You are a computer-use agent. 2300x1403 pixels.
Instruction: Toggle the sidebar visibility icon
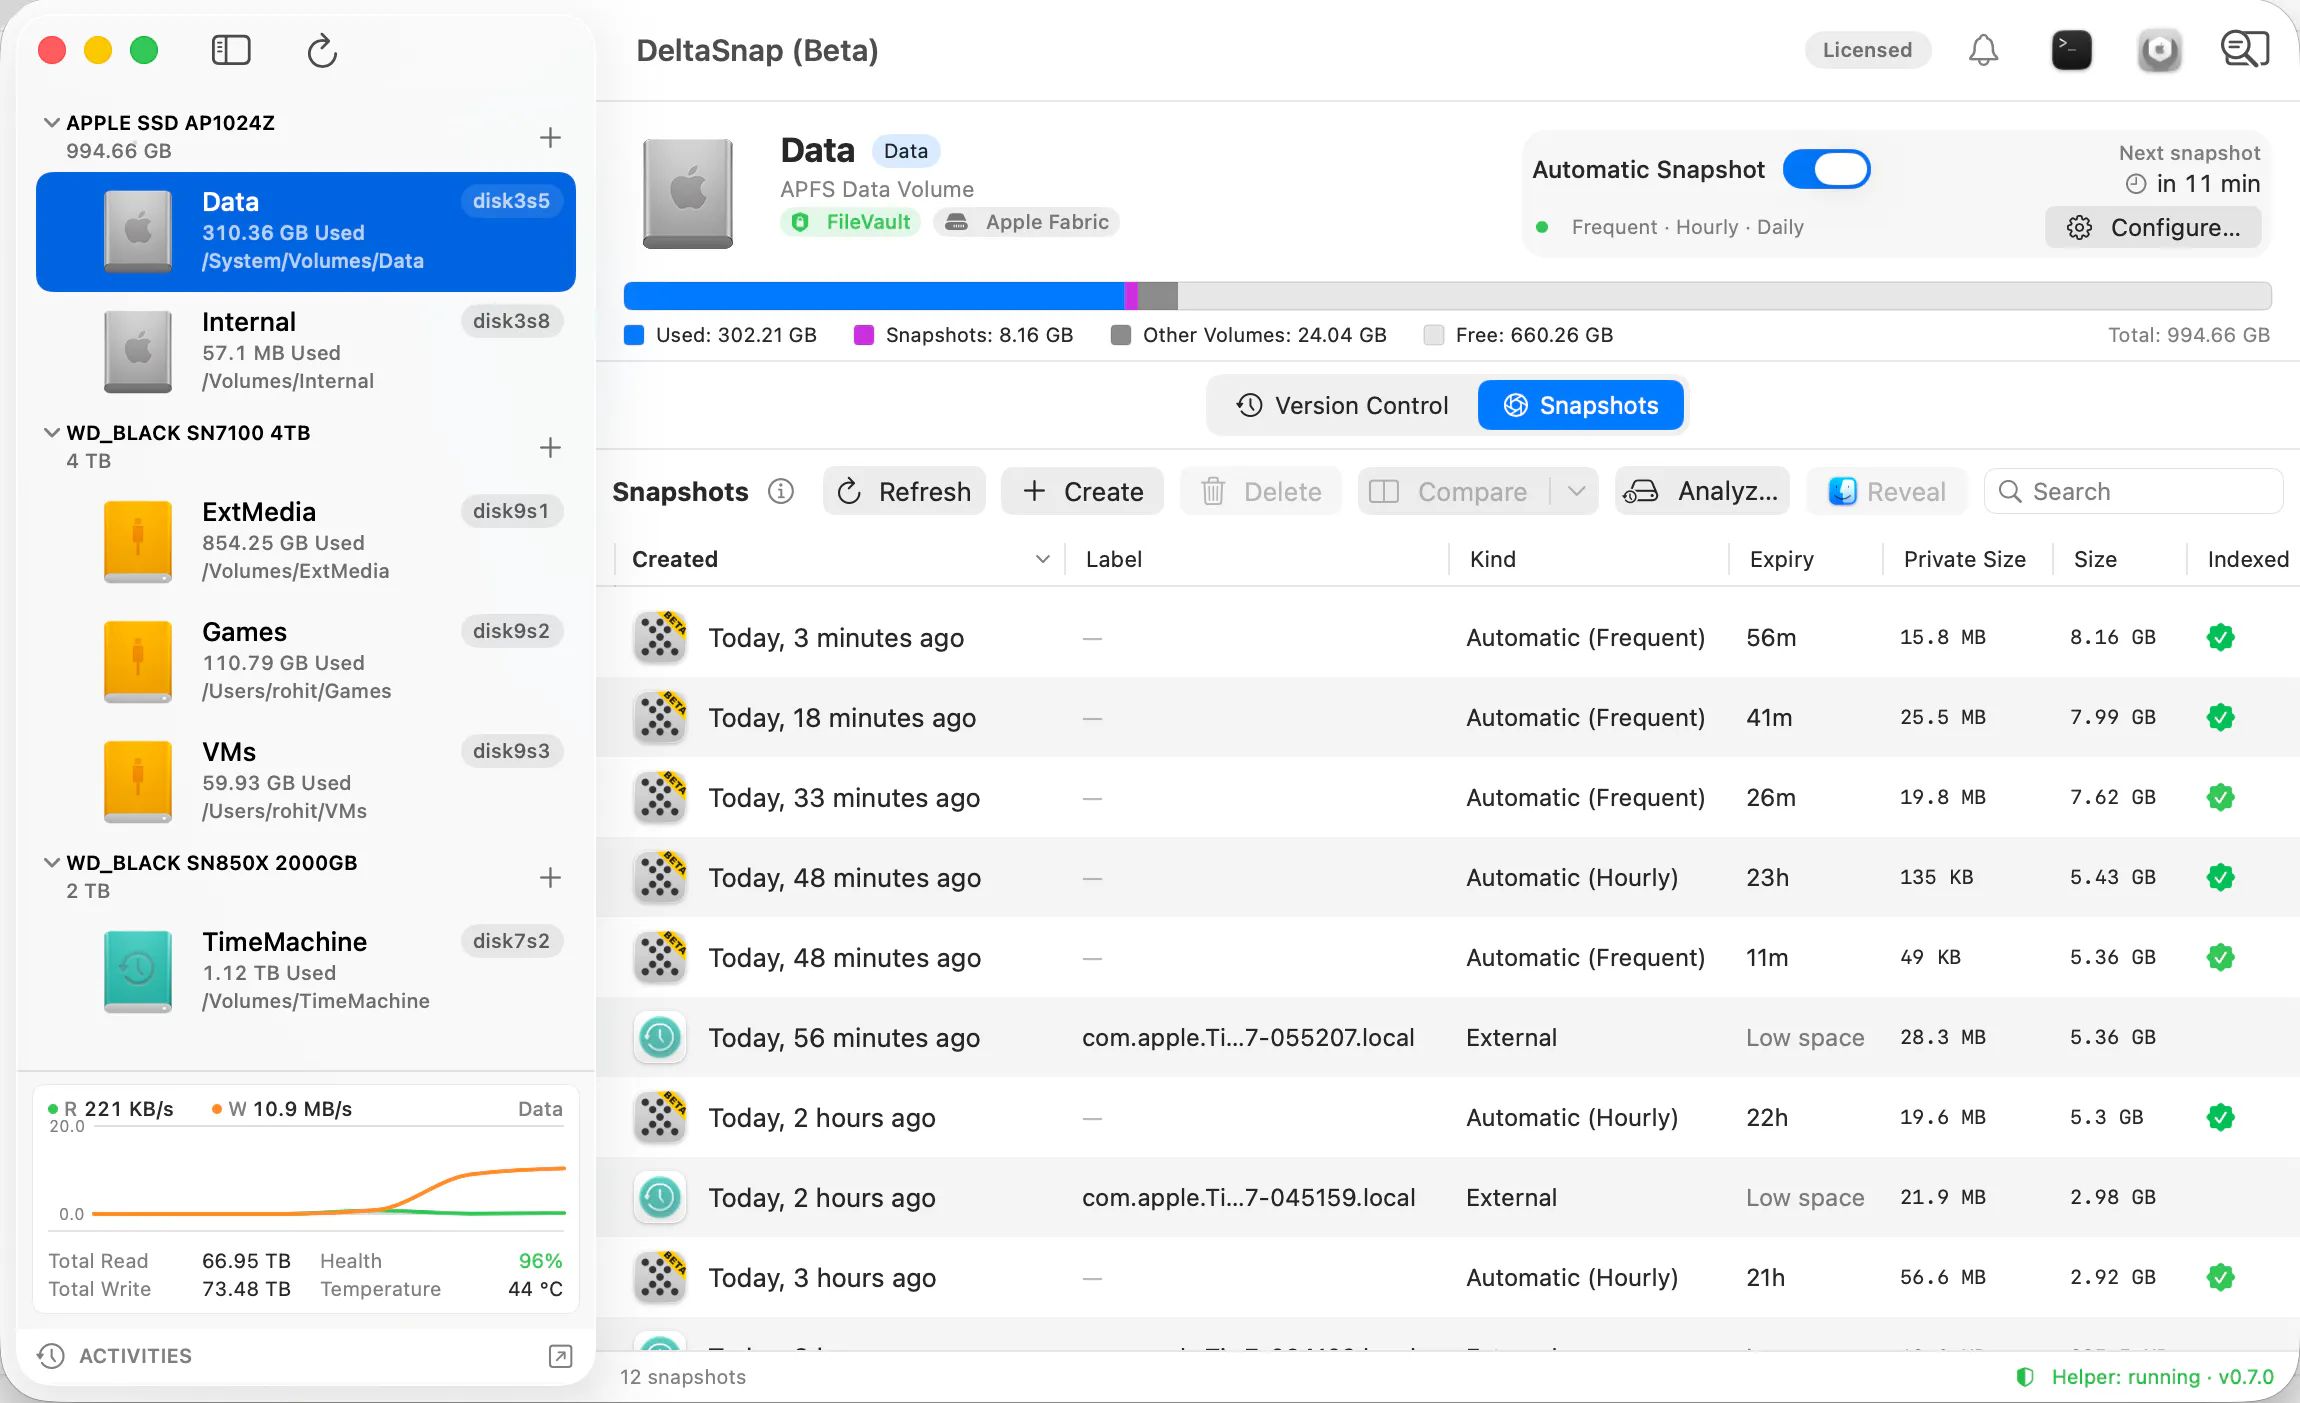pos(231,50)
